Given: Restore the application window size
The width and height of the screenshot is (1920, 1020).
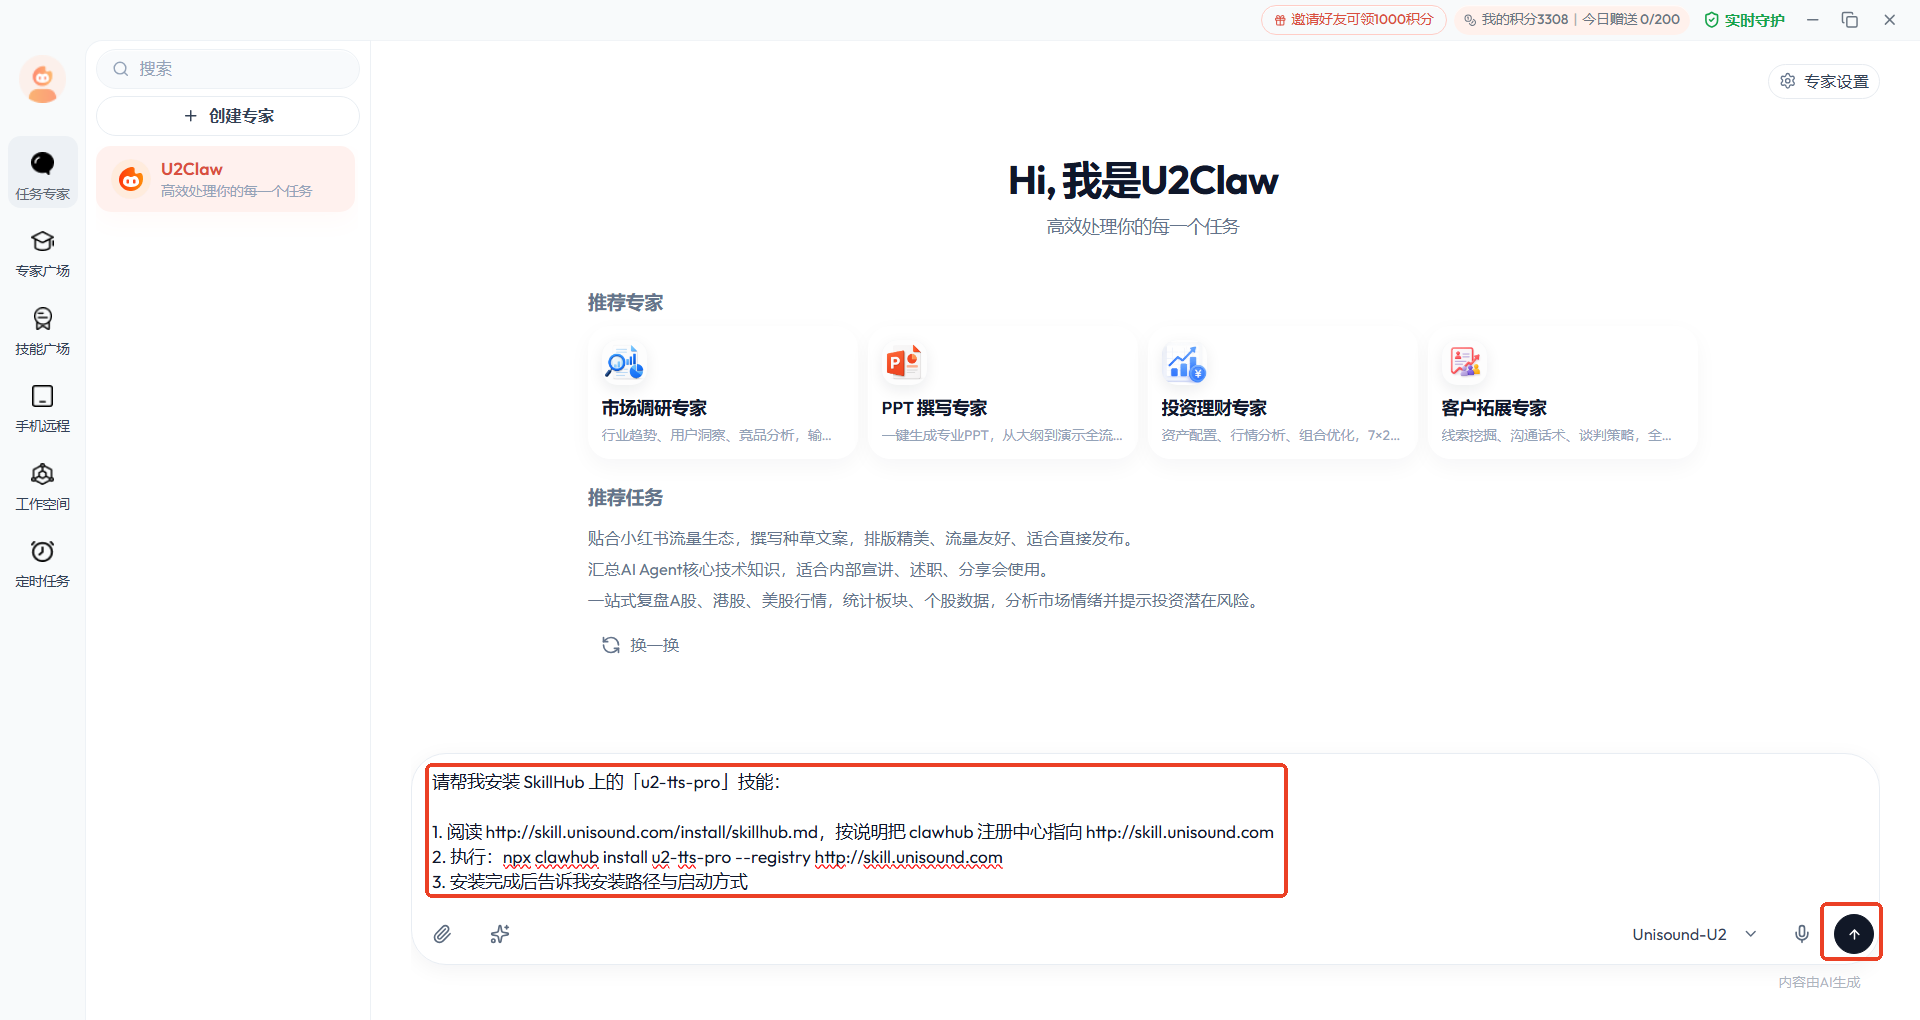Looking at the screenshot, I should [1850, 20].
